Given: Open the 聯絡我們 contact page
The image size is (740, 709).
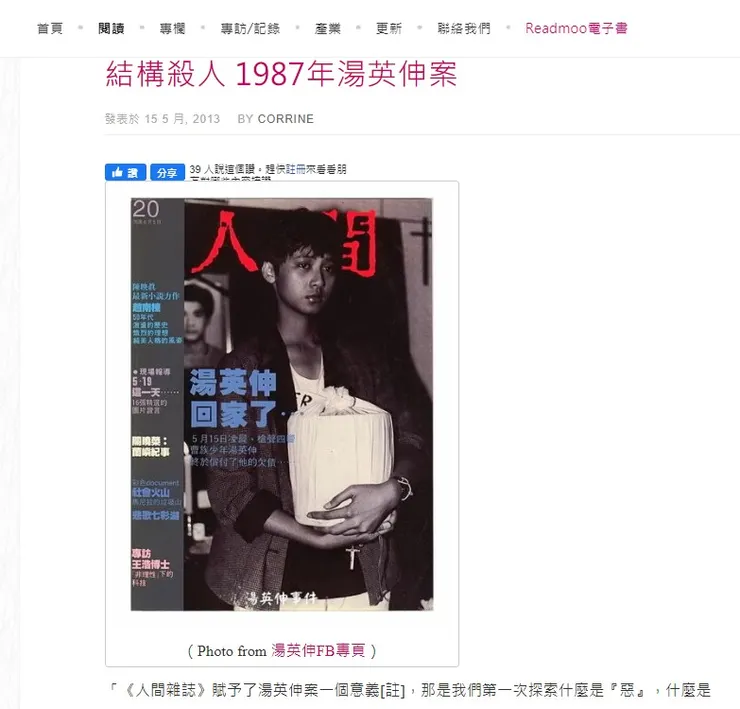Looking at the screenshot, I should point(464,28).
